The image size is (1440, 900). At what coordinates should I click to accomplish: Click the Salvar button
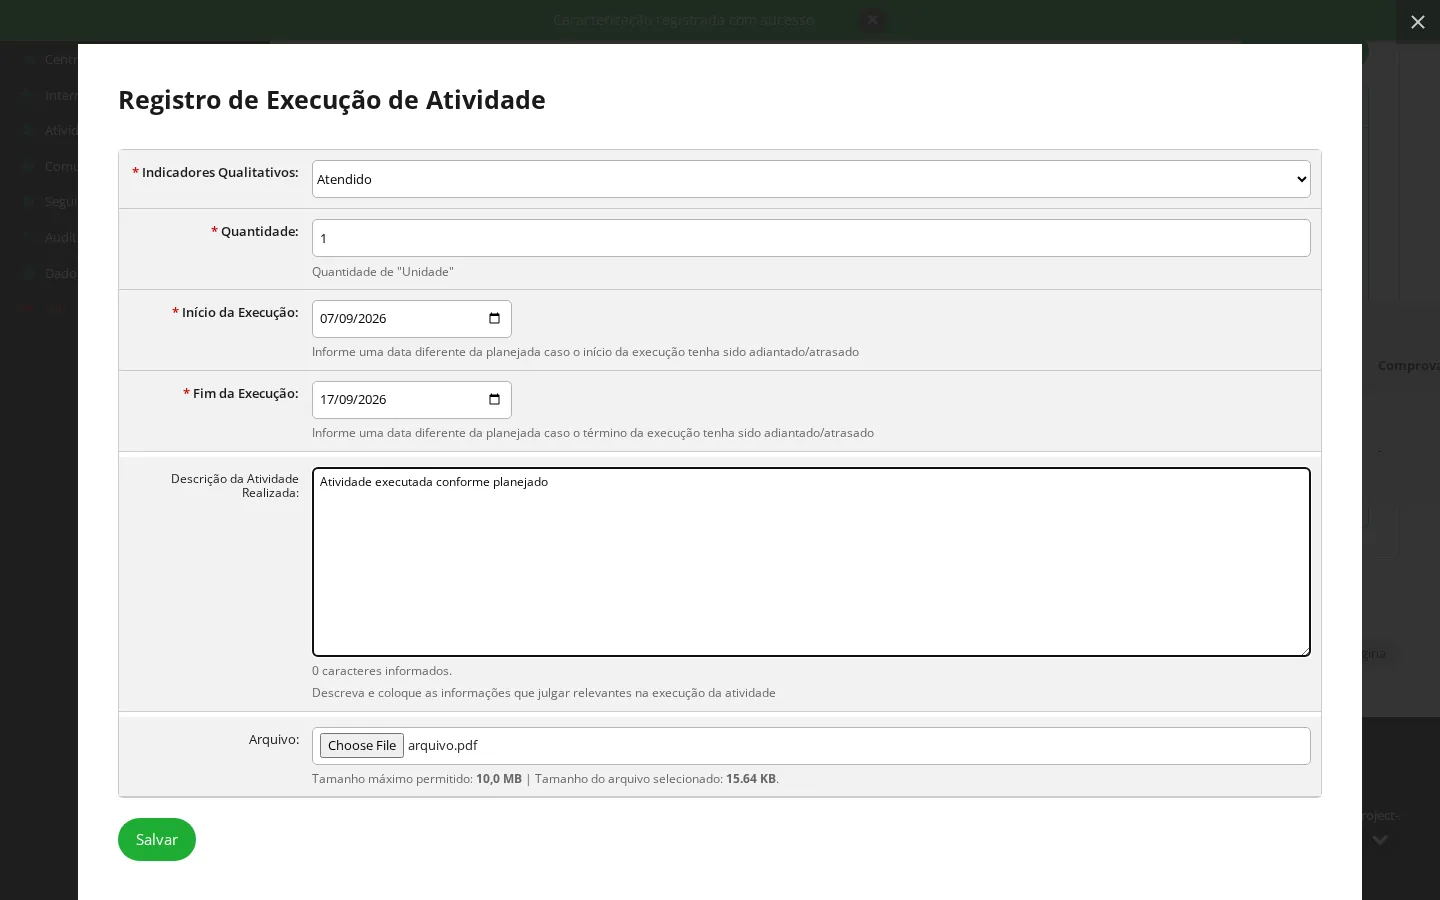pyautogui.click(x=157, y=839)
